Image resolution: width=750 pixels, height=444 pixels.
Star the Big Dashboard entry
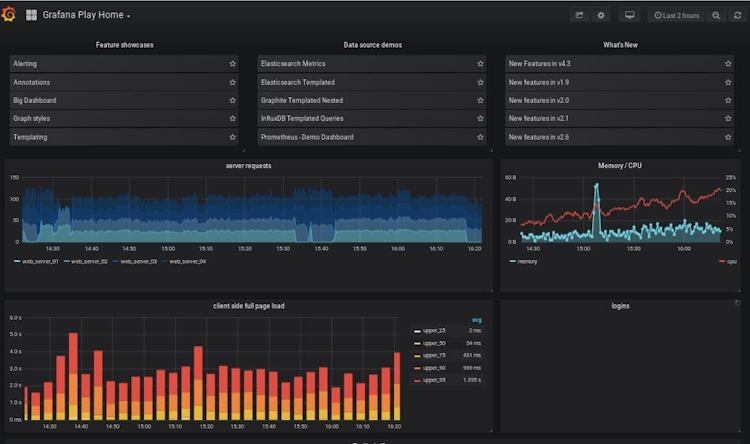[232, 100]
